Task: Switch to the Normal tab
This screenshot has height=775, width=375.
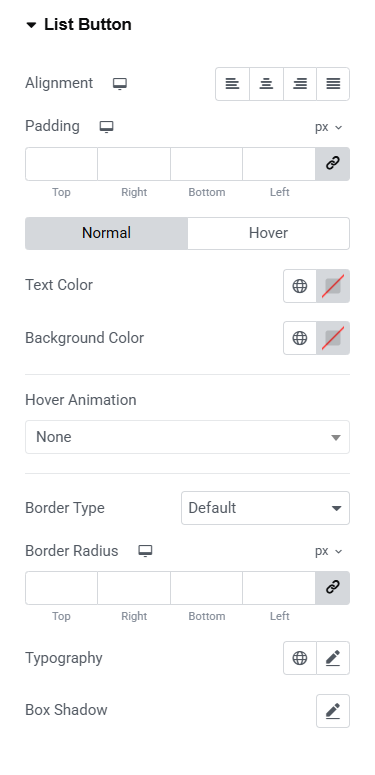Action: [106, 233]
